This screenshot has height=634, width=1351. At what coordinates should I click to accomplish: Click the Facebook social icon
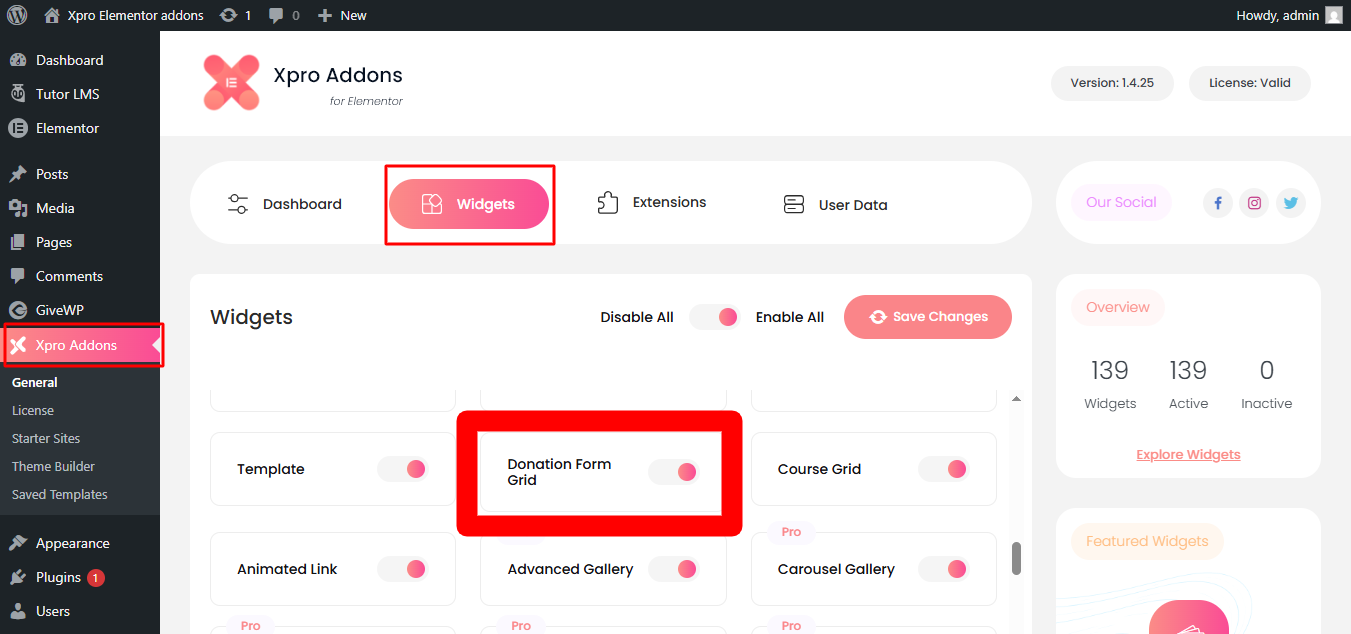[x=1218, y=203]
